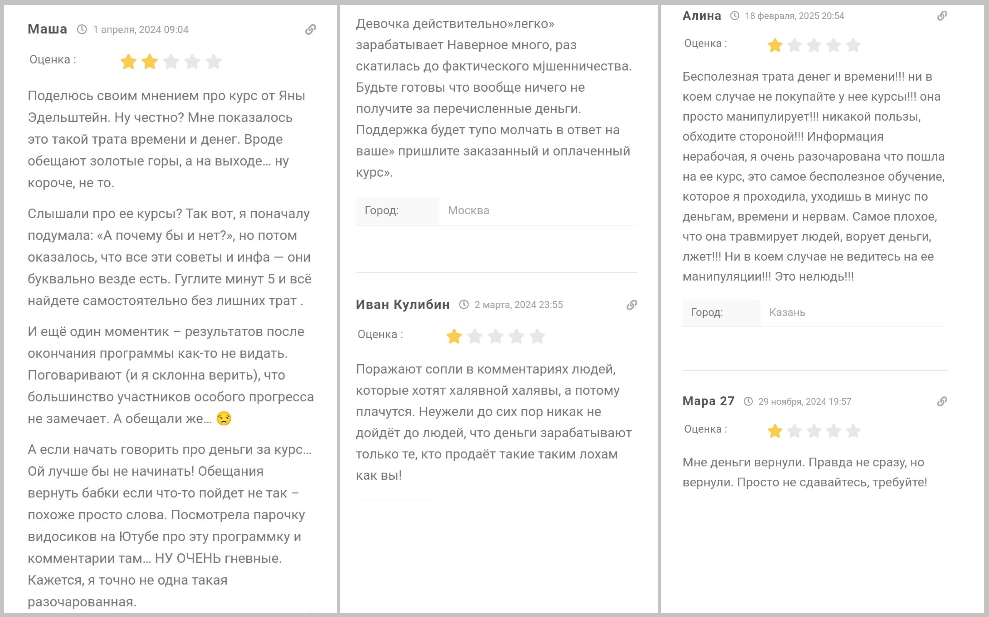Viewport: 989px width, 617px height.
Task: Click clock icon near Мара 27's date
Action: (x=748, y=401)
